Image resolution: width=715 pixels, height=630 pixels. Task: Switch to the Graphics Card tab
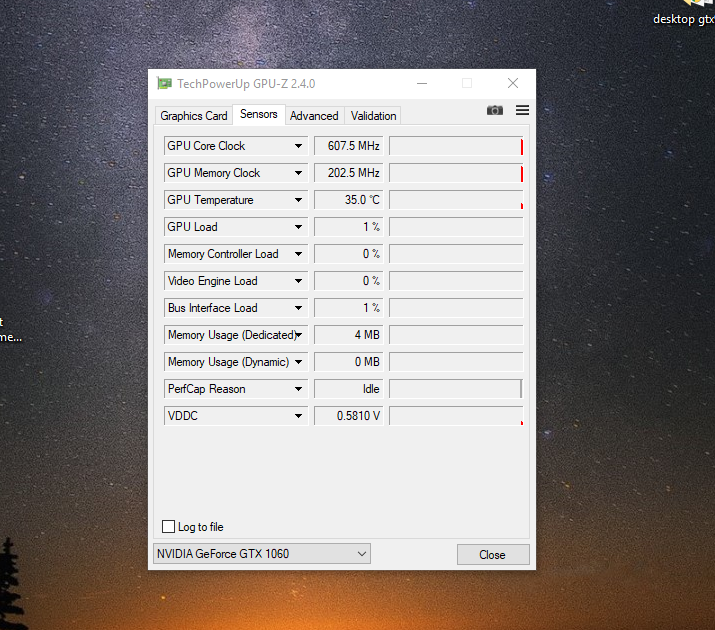click(194, 116)
